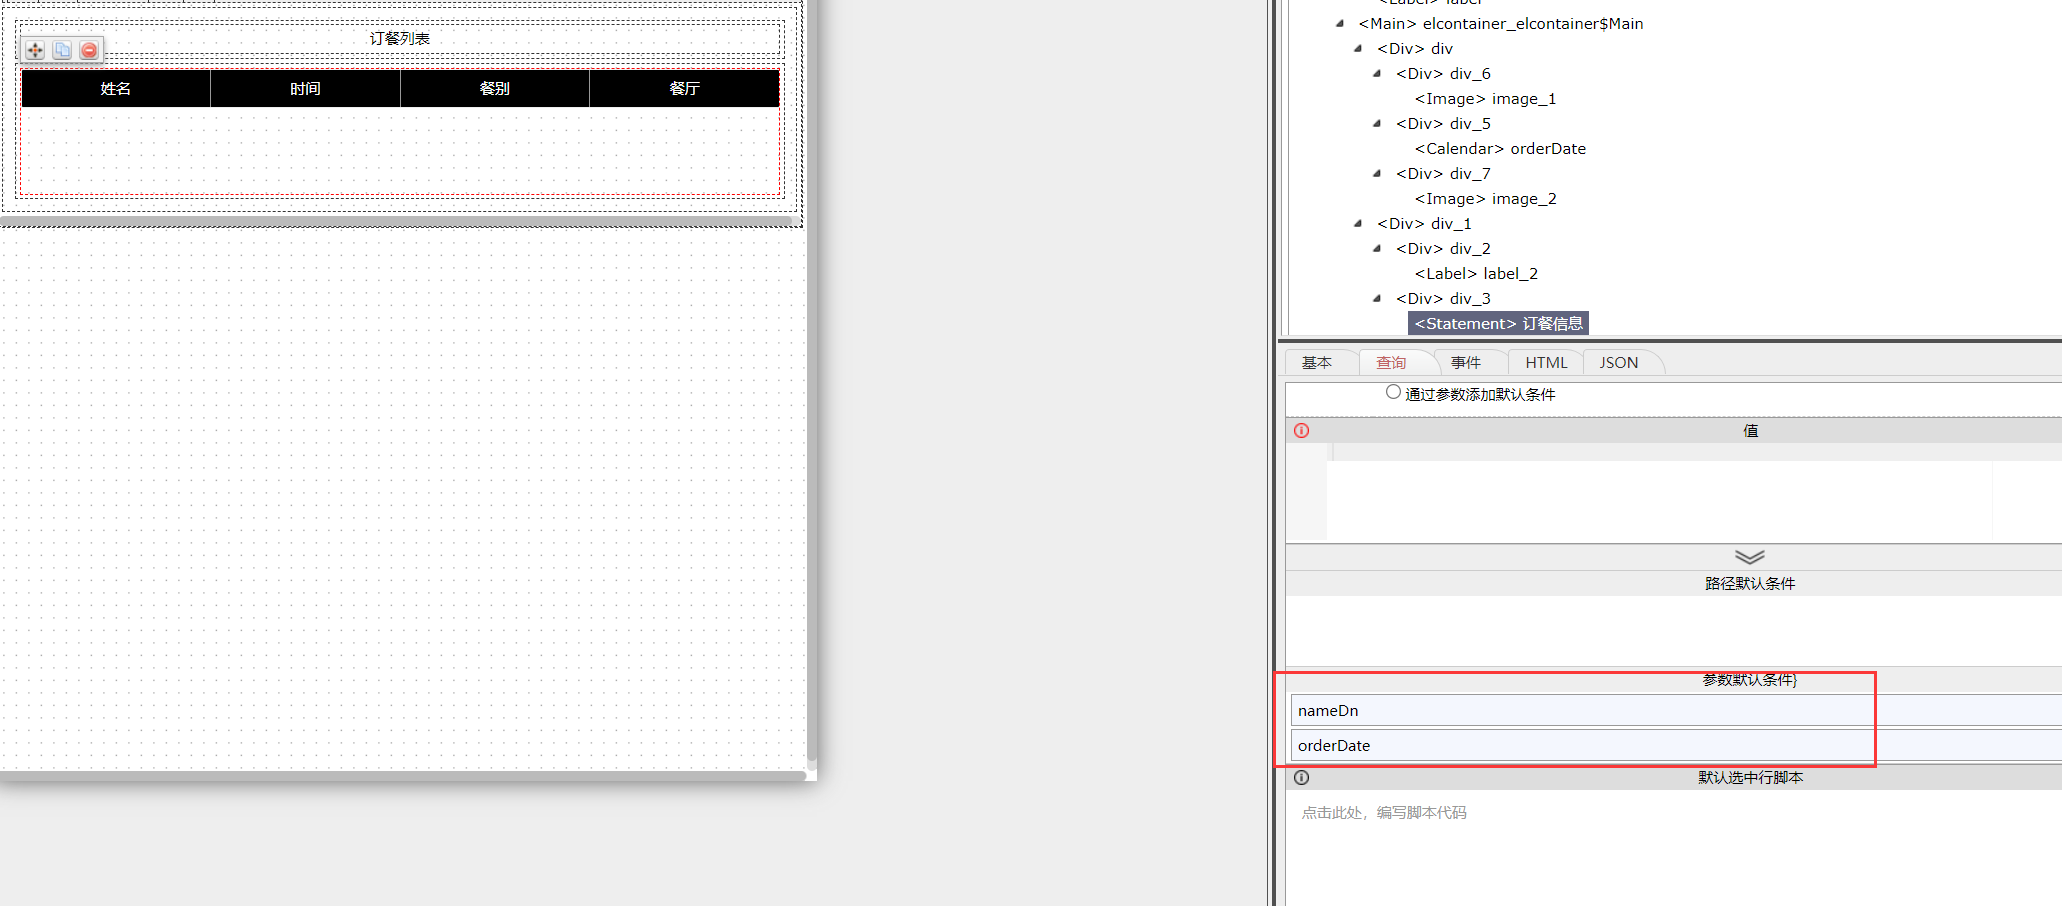Click the orderDate parameter condition field
This screenshot has height=906, width=2062.
tap(1676, 745)
